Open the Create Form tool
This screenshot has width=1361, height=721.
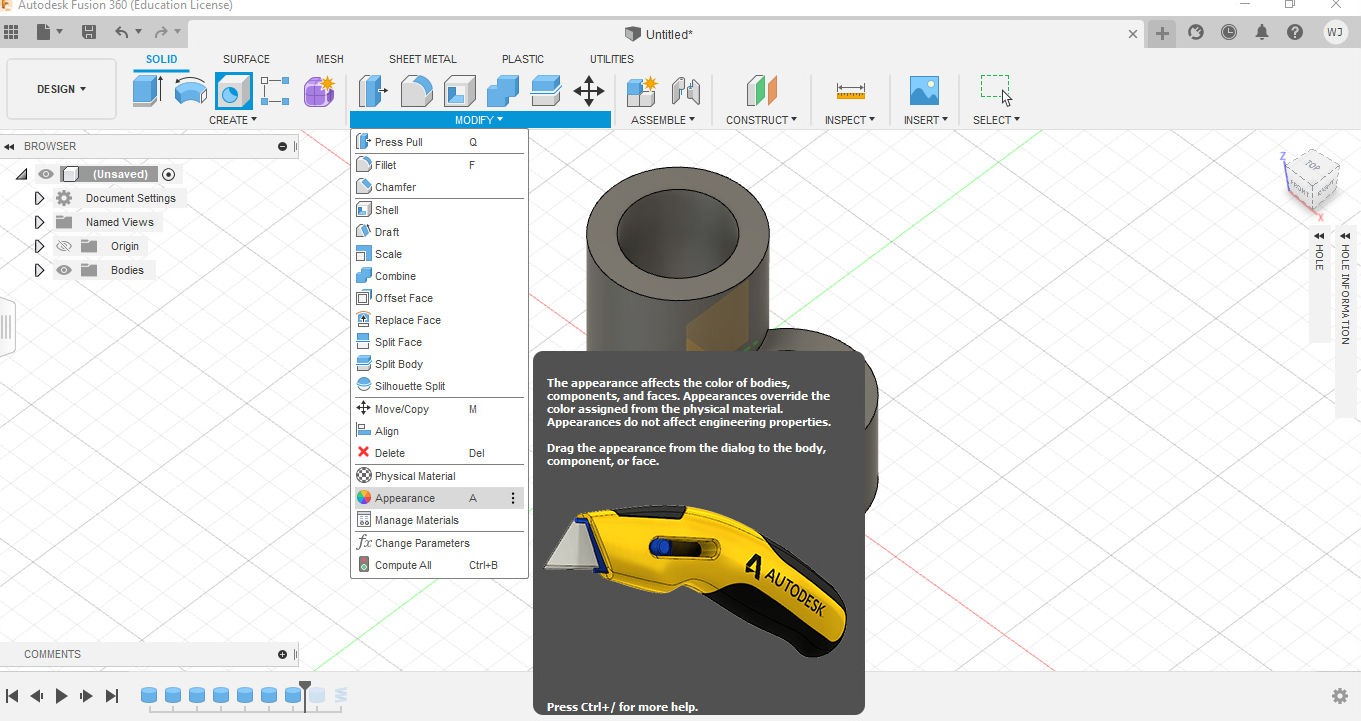[x=318, y=91]
